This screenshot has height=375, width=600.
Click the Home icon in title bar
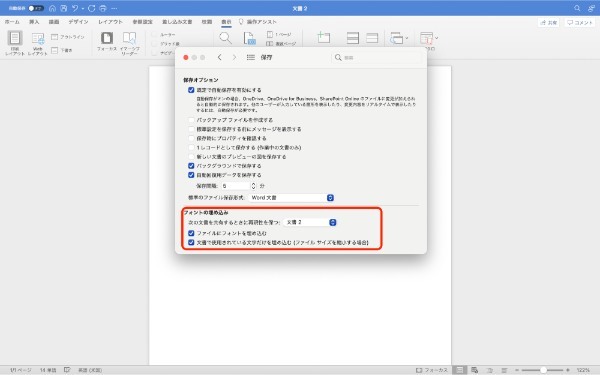coord(52,8)
